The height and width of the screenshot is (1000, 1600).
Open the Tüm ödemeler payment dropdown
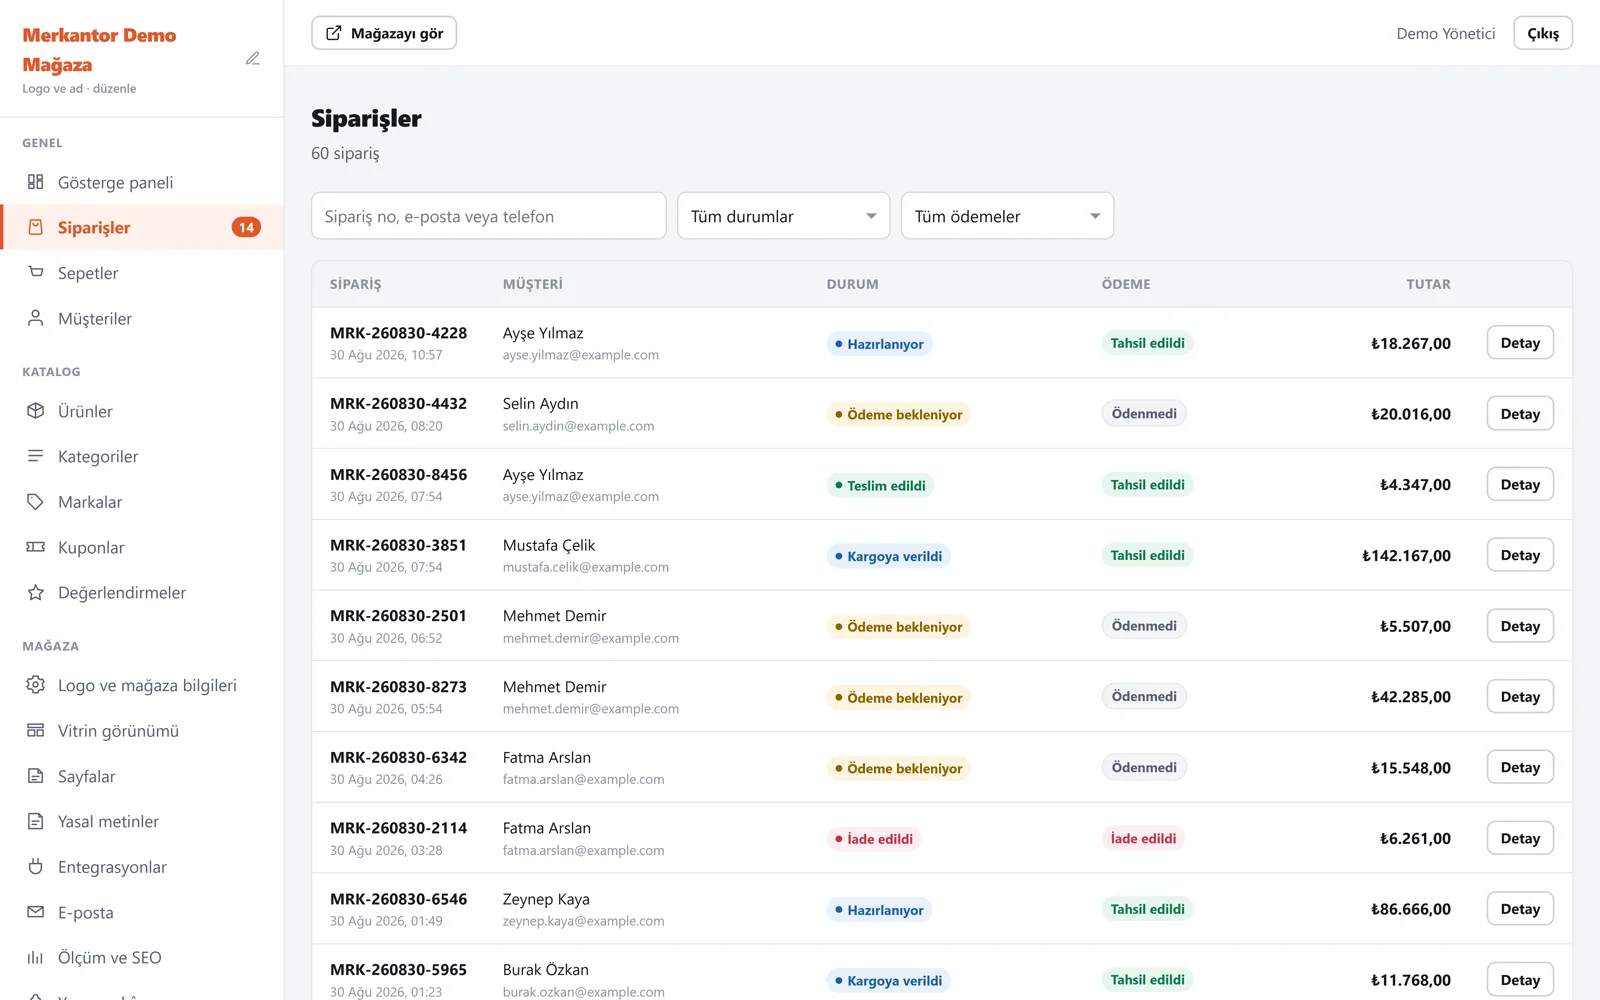point(1007,216)
